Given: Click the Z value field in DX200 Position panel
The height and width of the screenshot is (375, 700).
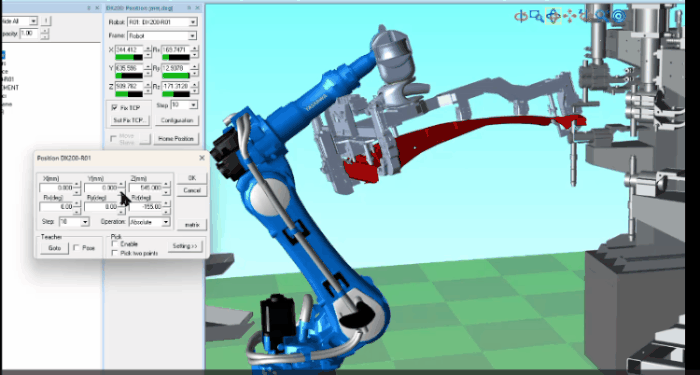Looking at the screenshot, I should tap(129, 86).
